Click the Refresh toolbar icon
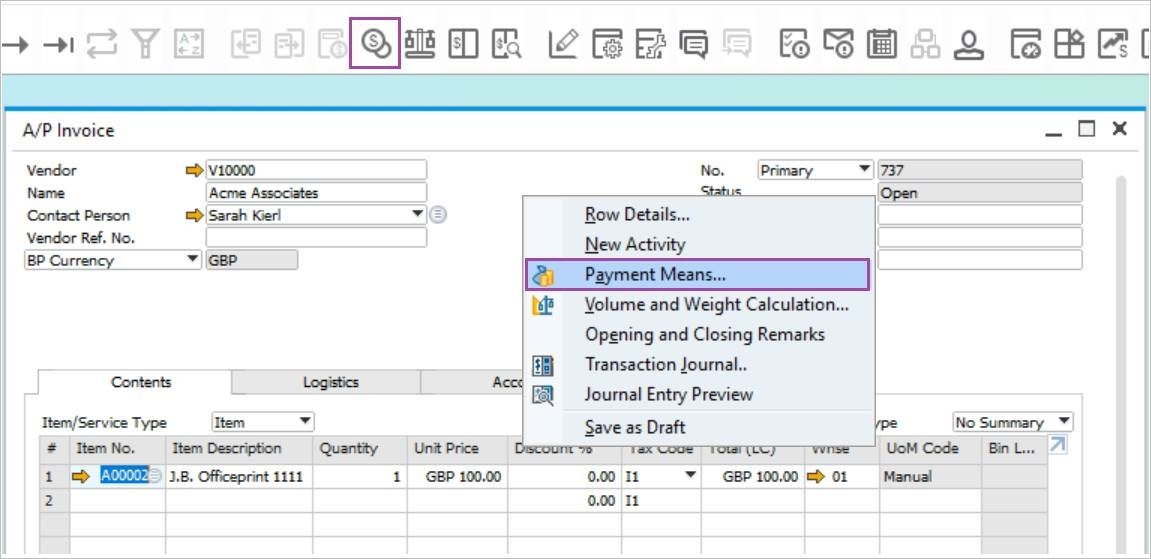The width and height of the screenshot is (1151, 559). [x=101, y=44]
